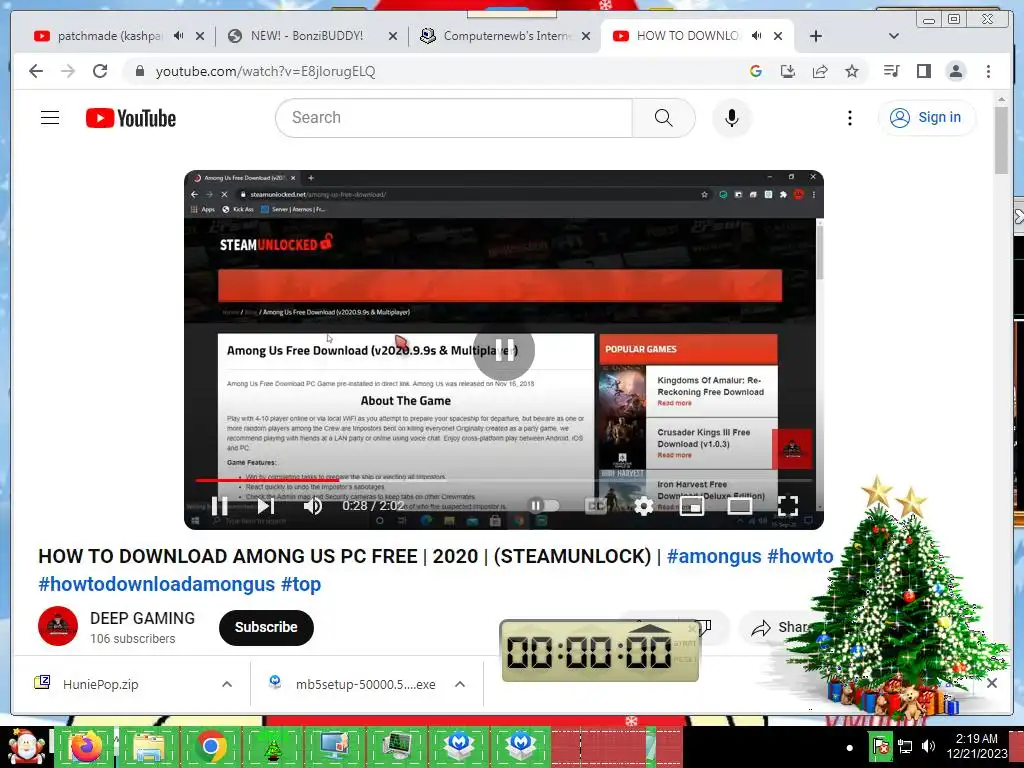Start voice search with the microphone
This screenshot has width=1024, height=768.
(x=731, y=118)
